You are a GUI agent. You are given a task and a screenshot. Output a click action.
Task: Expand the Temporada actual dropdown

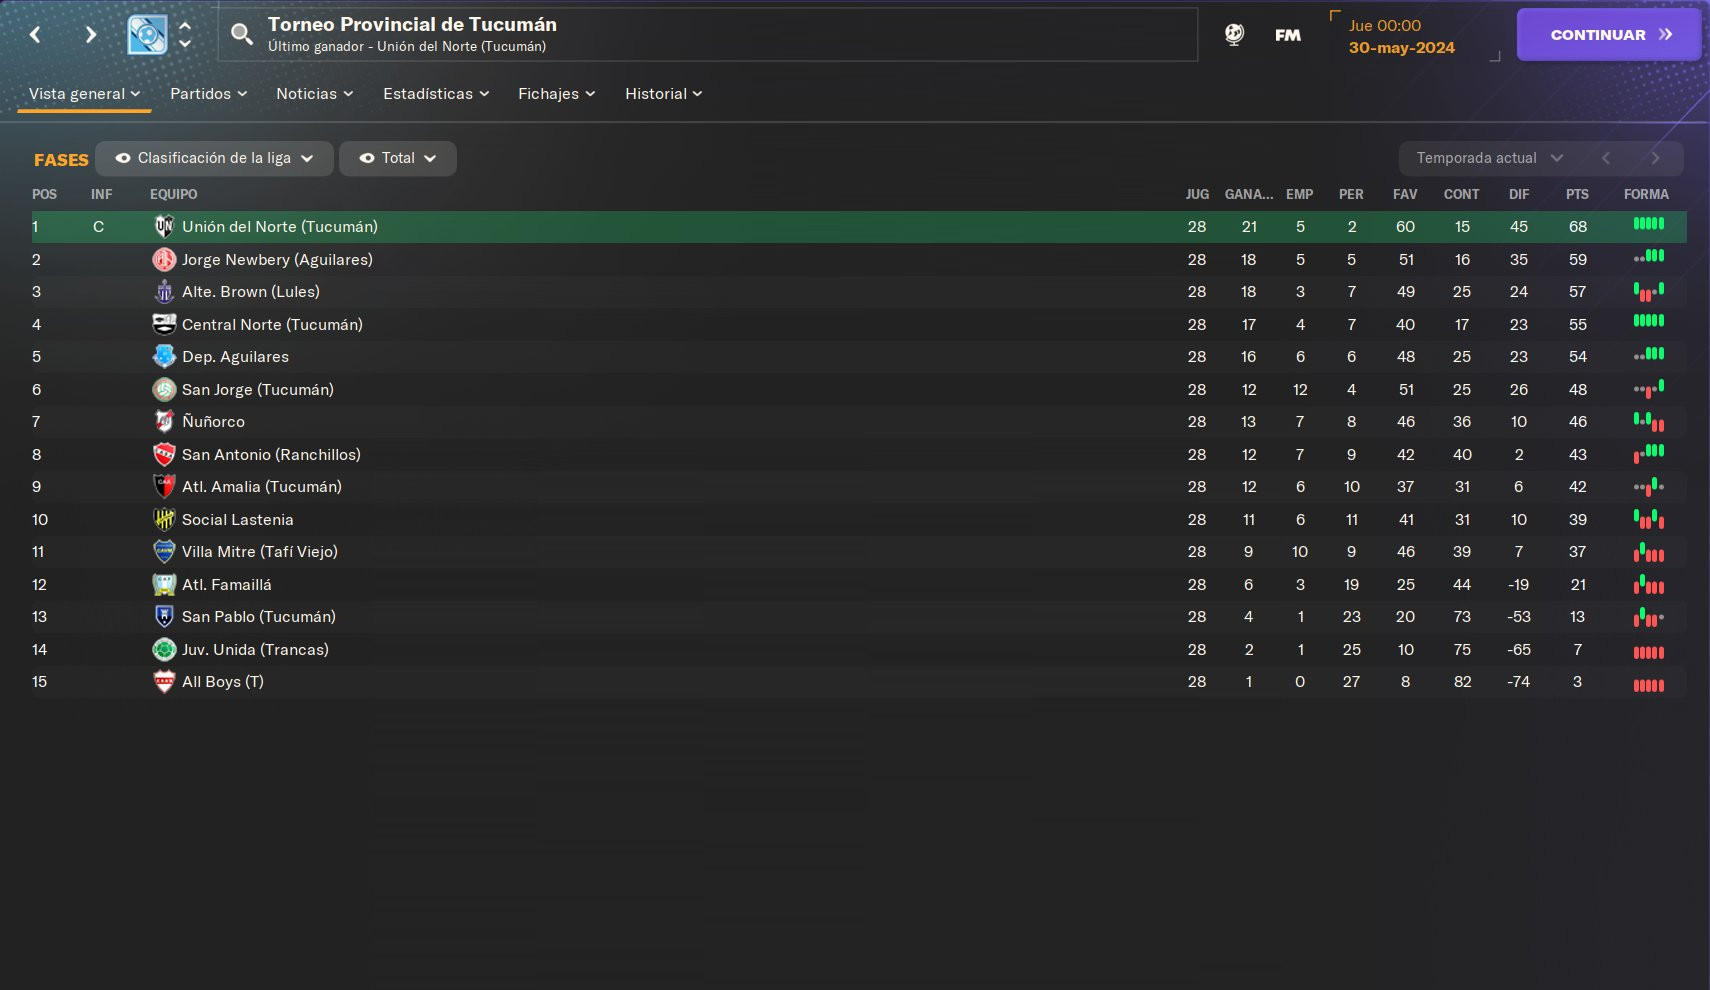tap(1489, 158)
